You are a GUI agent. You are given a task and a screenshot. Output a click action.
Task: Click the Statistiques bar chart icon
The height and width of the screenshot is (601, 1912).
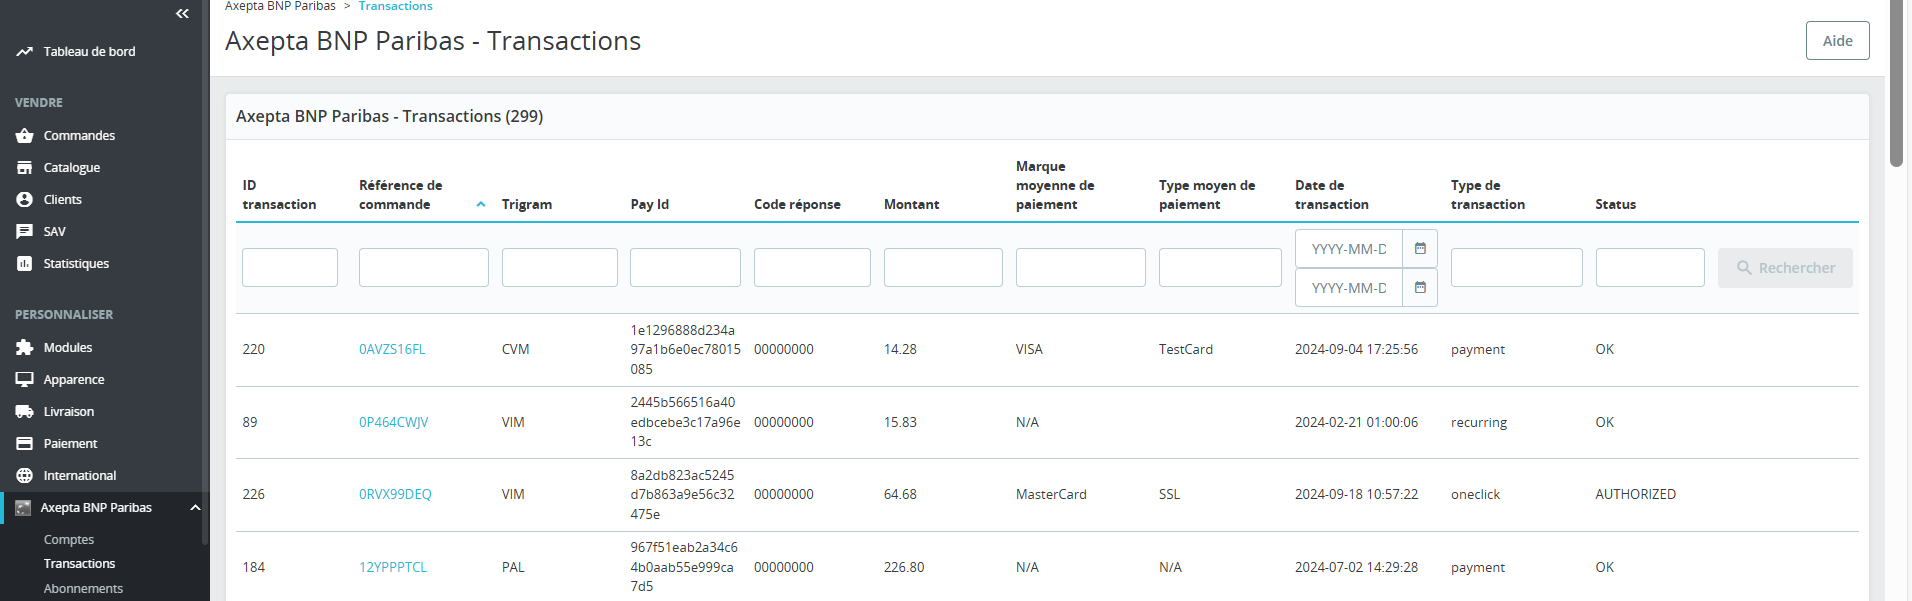[24, 263]
